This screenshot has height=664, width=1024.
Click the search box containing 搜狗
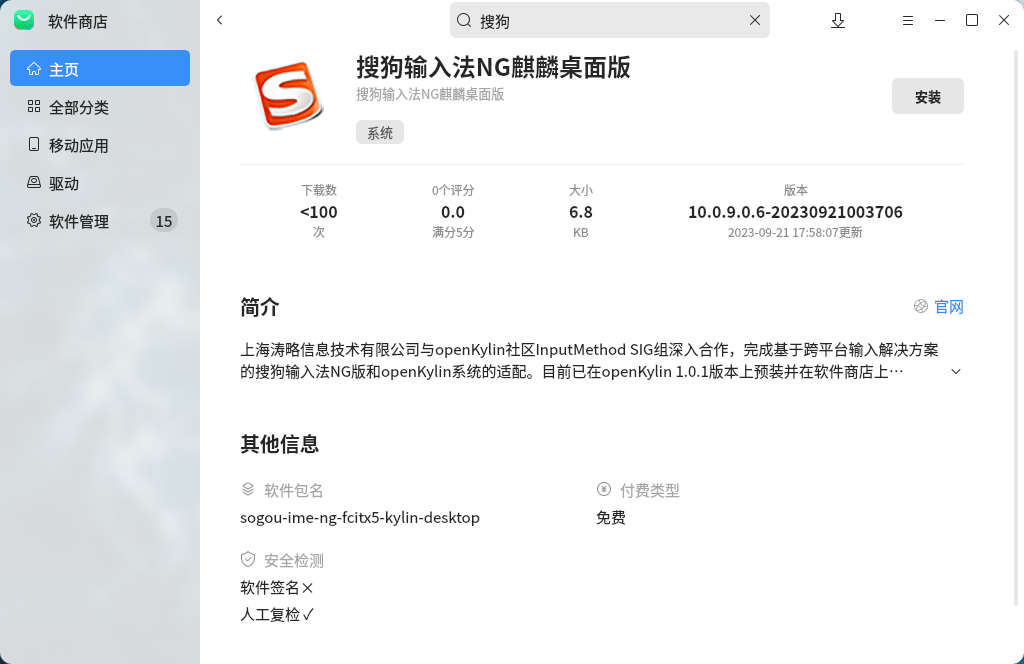[609, 20]
